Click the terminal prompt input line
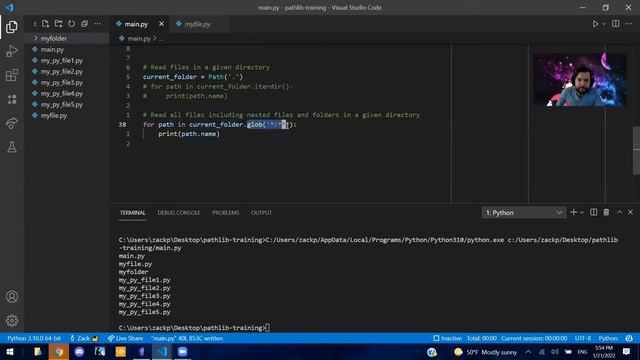640x360 pixels. pyautogui.click(x=194, y=328)
